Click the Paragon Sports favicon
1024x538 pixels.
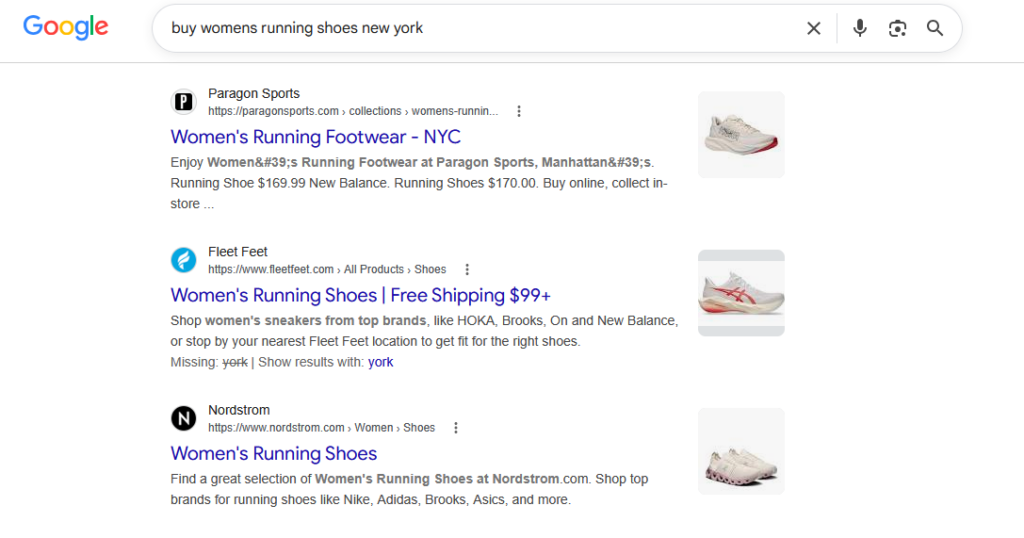tap(184, 102)
